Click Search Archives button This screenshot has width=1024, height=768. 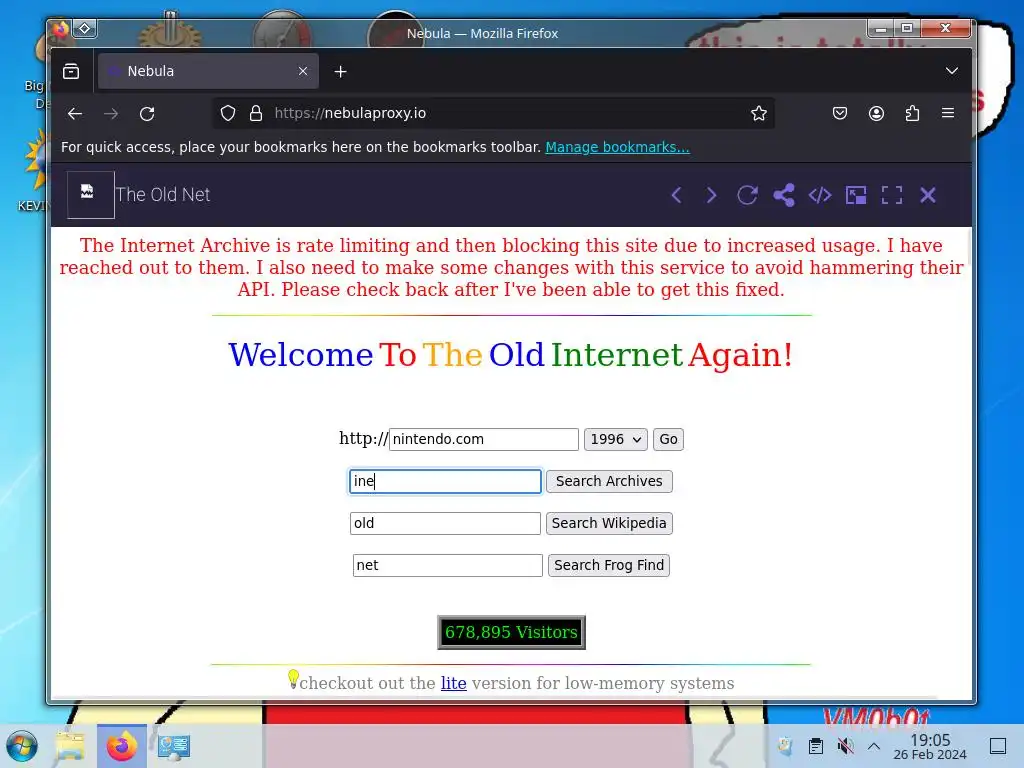[609, 481]
